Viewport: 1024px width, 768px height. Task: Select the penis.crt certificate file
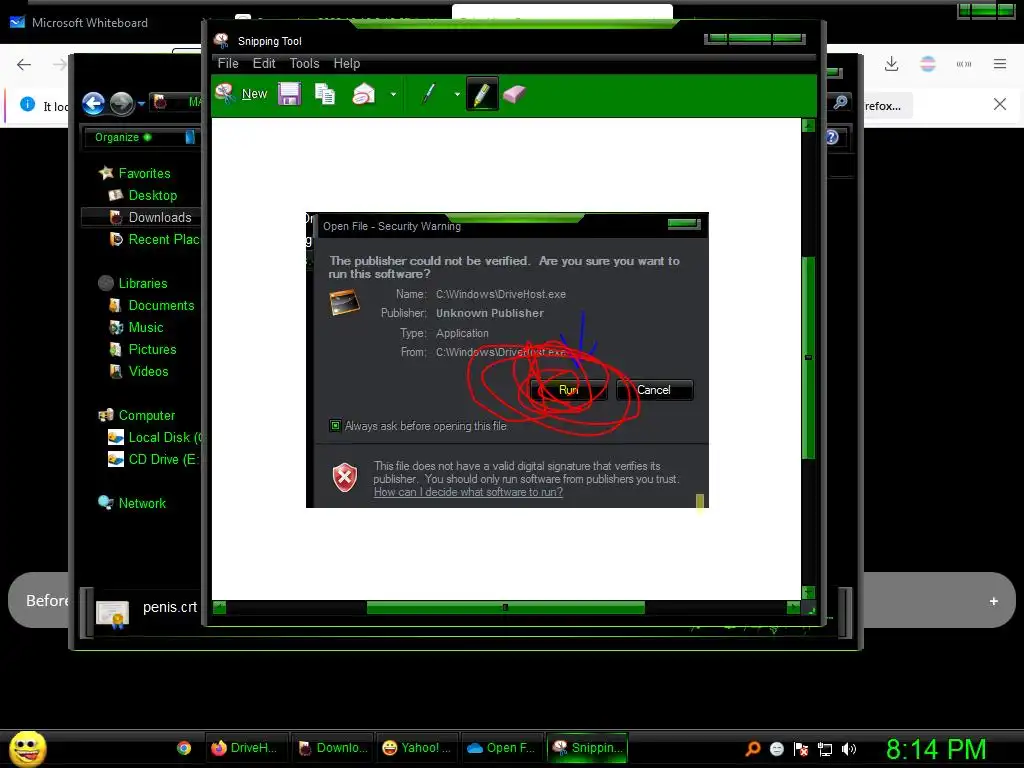[148, 611]
